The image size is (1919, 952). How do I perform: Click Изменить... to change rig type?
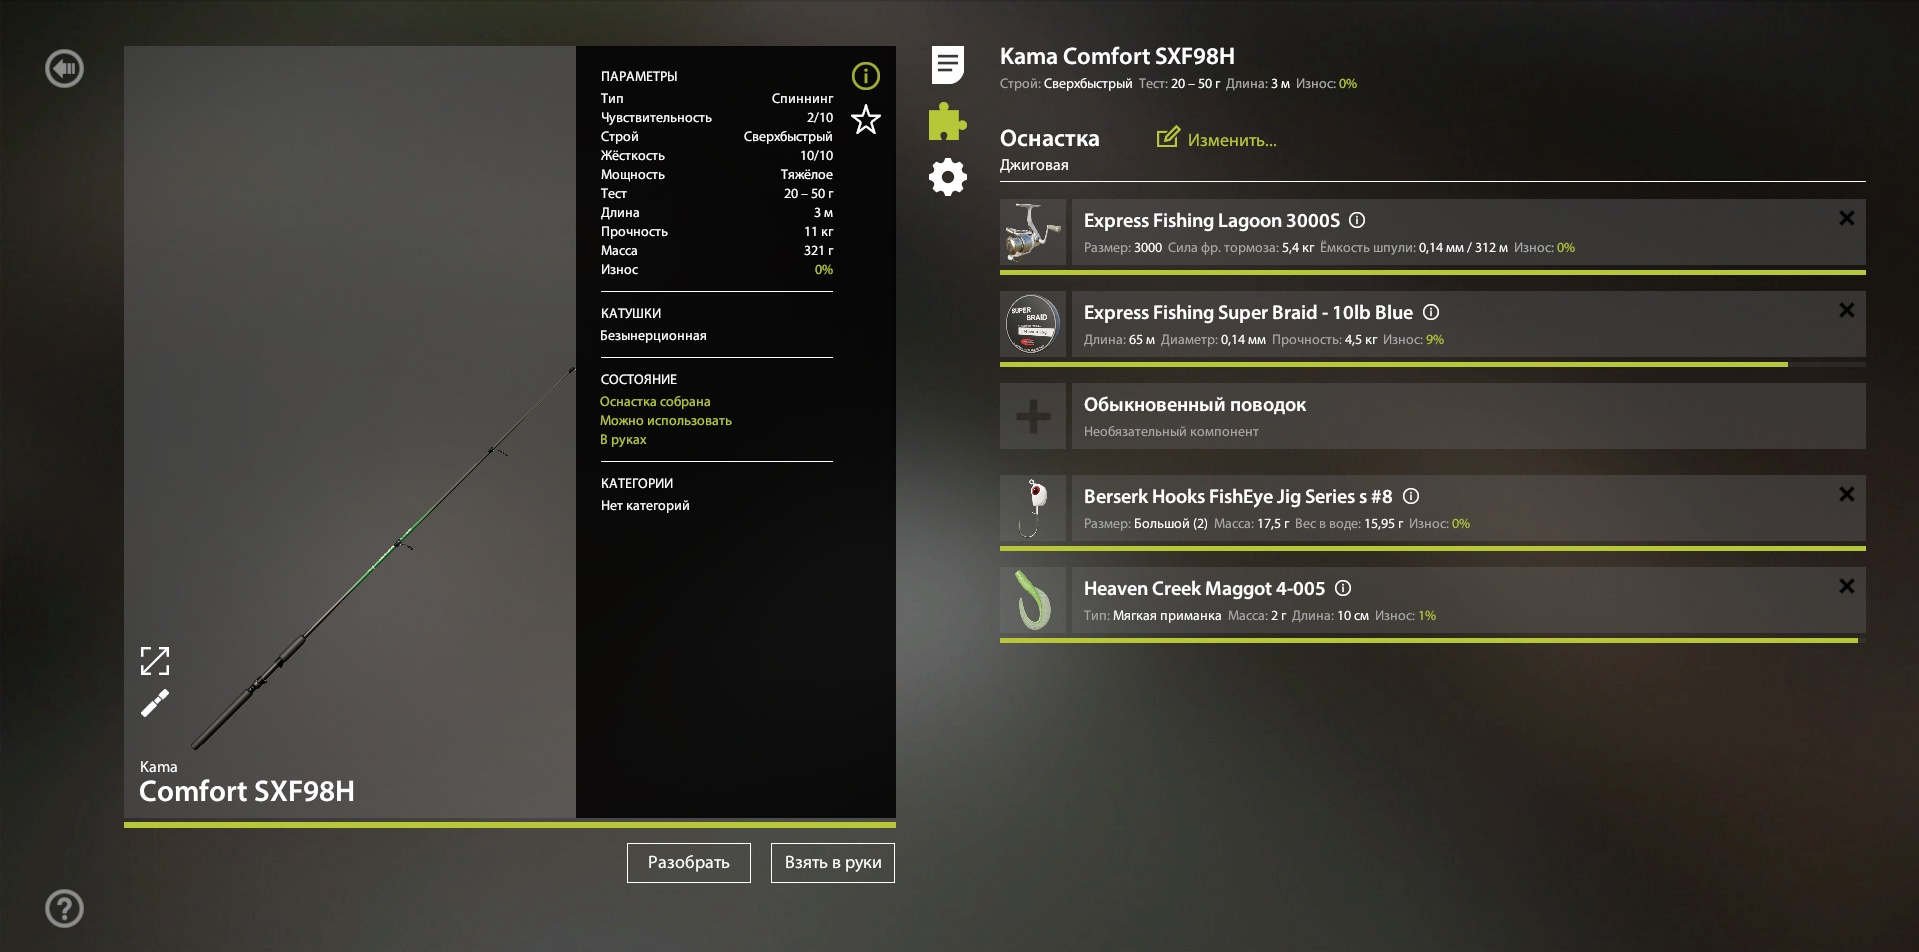pyautogui.click(x=1217, y=140)
